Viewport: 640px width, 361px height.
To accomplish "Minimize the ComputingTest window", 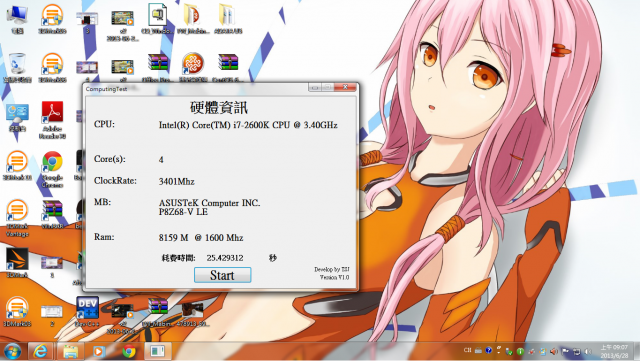I will pyautogui.click(x=314, y=87).
